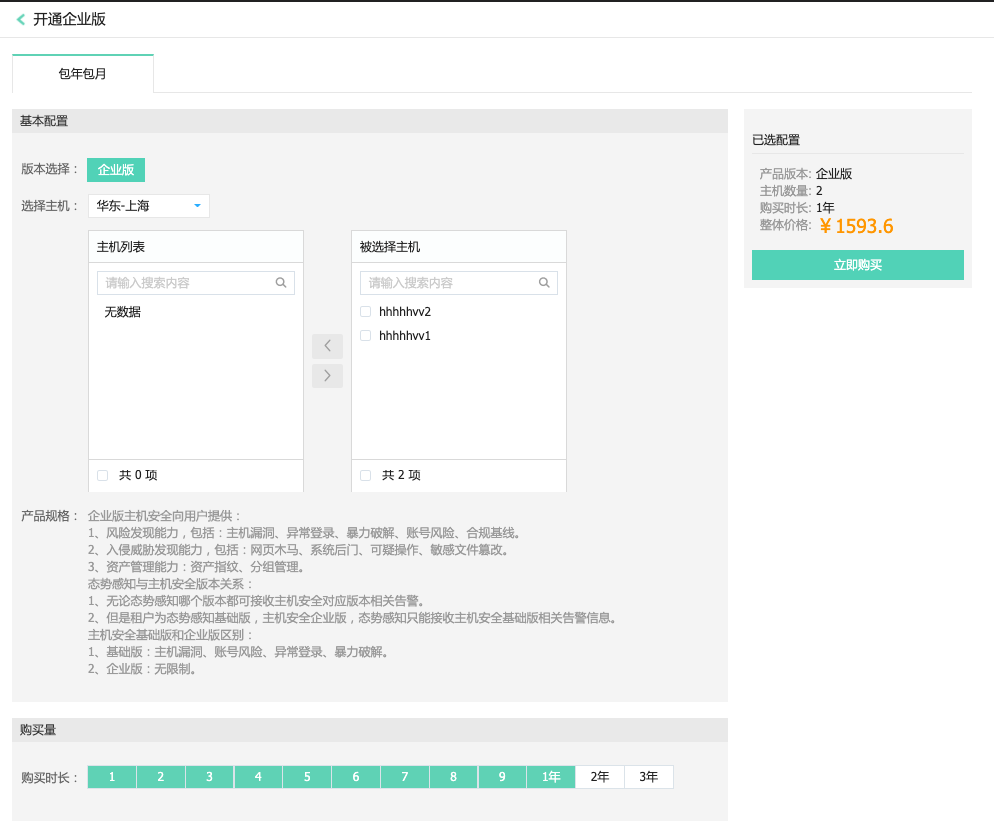Click the left transfer arrow to move hosts back
The height and width of the screenshot is (836, 994).
(327, 345)
